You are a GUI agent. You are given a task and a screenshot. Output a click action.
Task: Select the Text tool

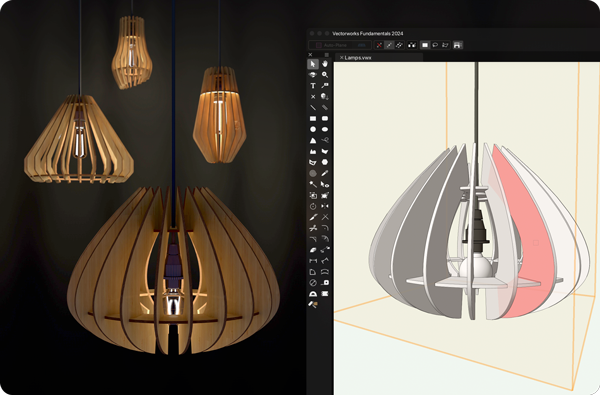click(x=313, y=86)
